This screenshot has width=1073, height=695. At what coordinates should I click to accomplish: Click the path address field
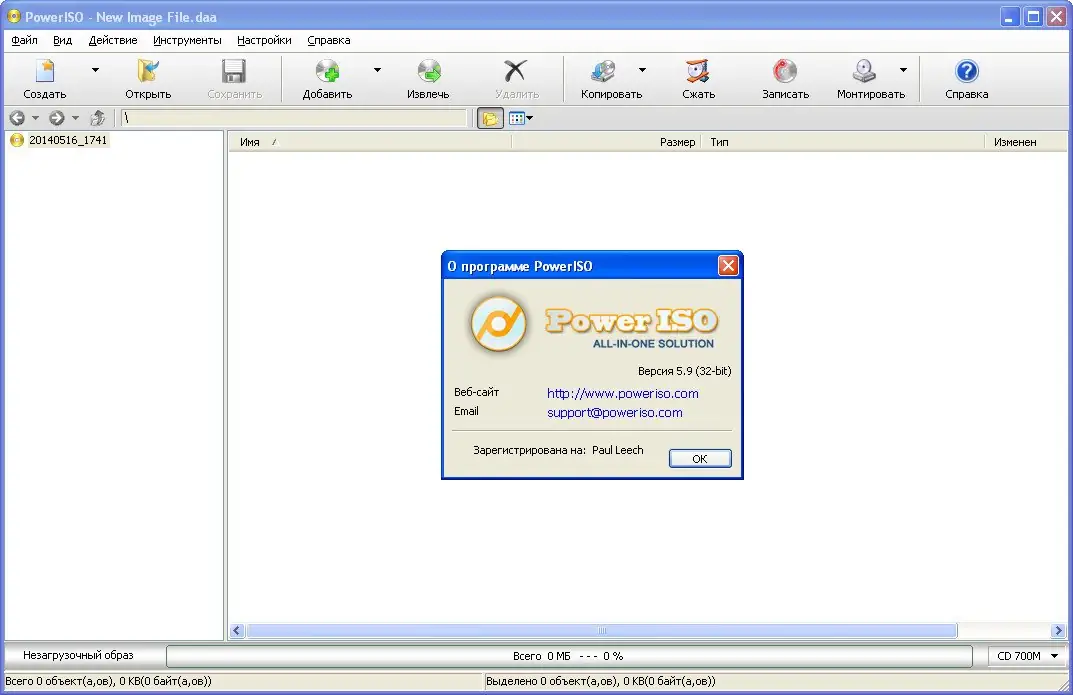click(294, 118)
